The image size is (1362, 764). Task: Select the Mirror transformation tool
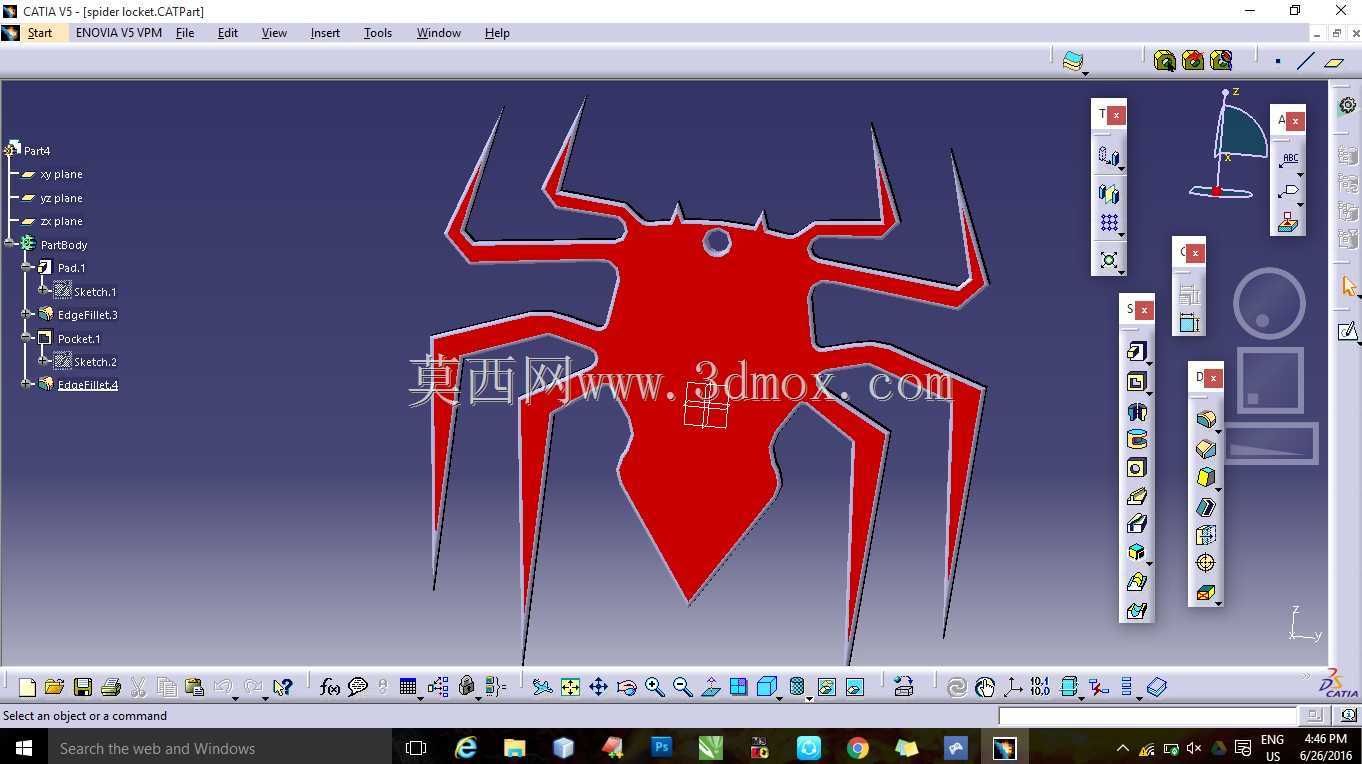pyautogui.click(x=1109, y=193)
